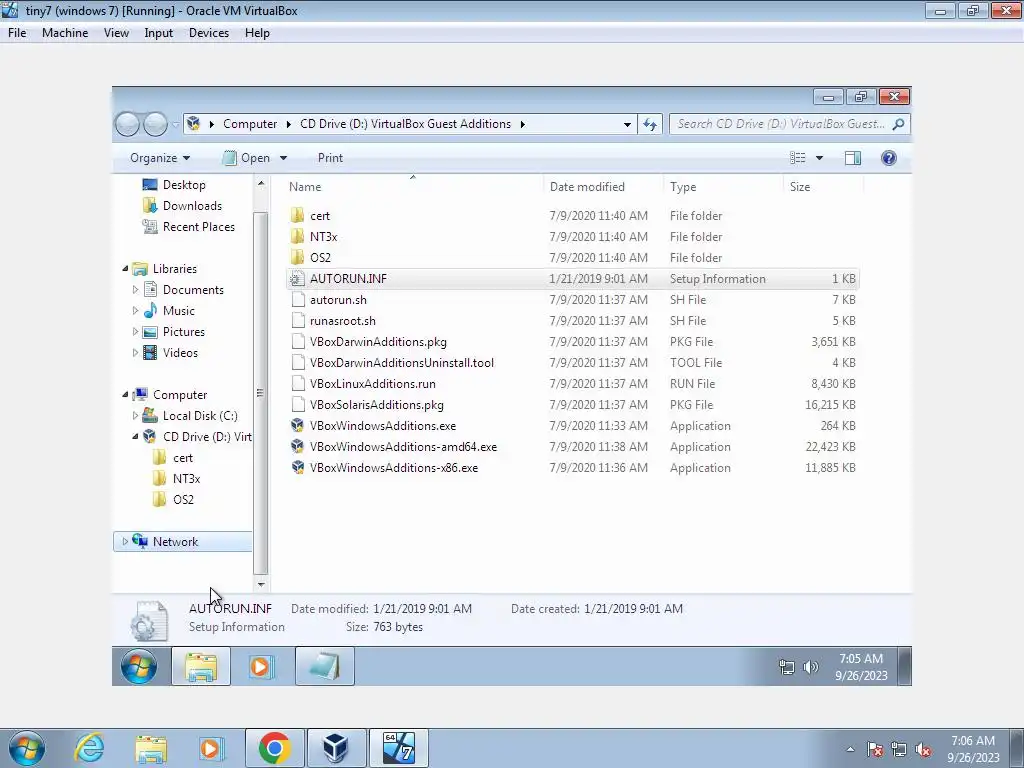
Task: Sort files by Type column header
Action: [x=683, y=187]
